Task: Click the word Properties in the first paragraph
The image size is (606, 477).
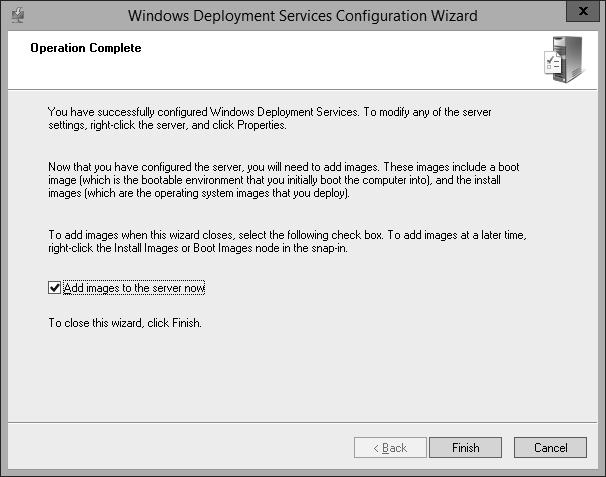Action: coord(261,125)
